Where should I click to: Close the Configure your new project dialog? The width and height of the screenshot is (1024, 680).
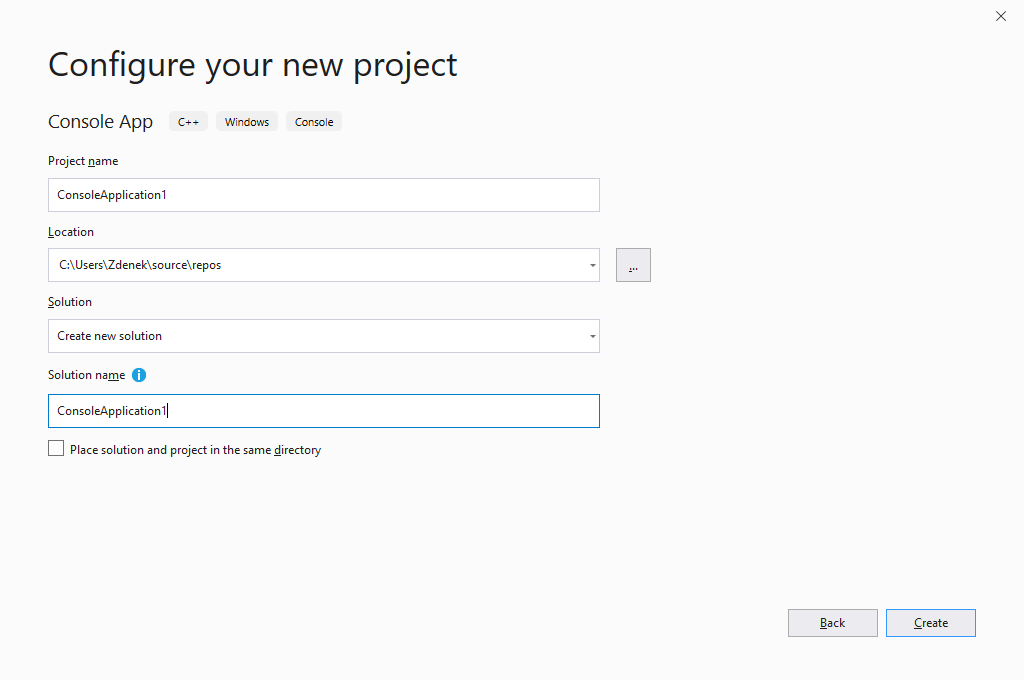[1001, 16]
